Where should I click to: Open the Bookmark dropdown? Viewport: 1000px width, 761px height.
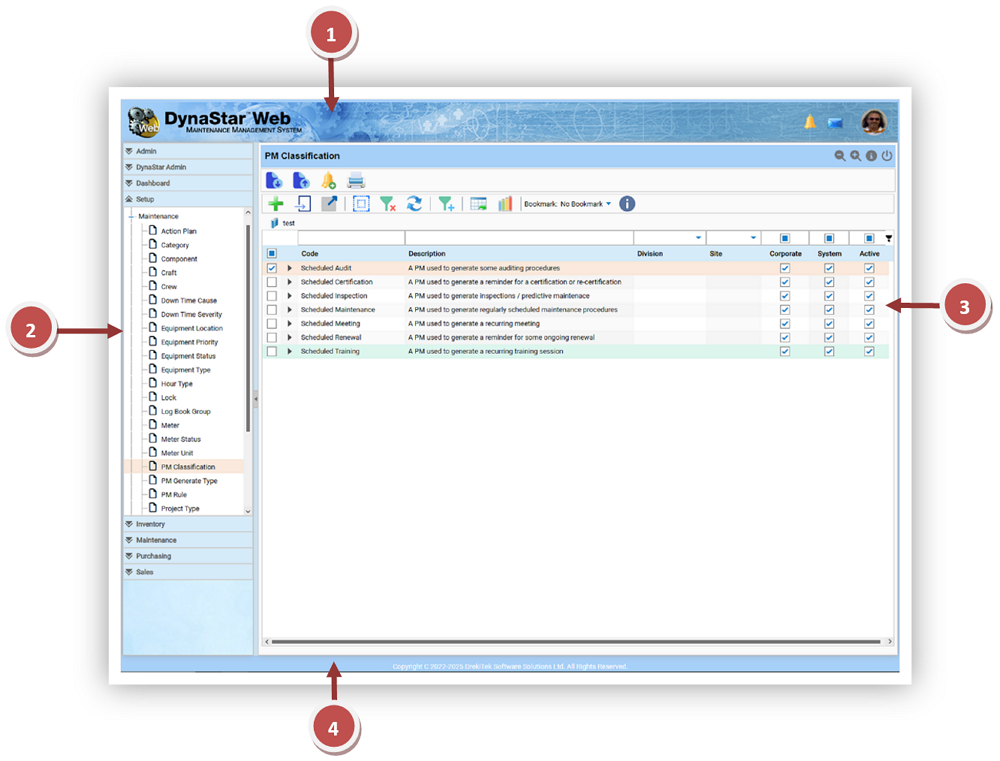click(x=586, y=204)
